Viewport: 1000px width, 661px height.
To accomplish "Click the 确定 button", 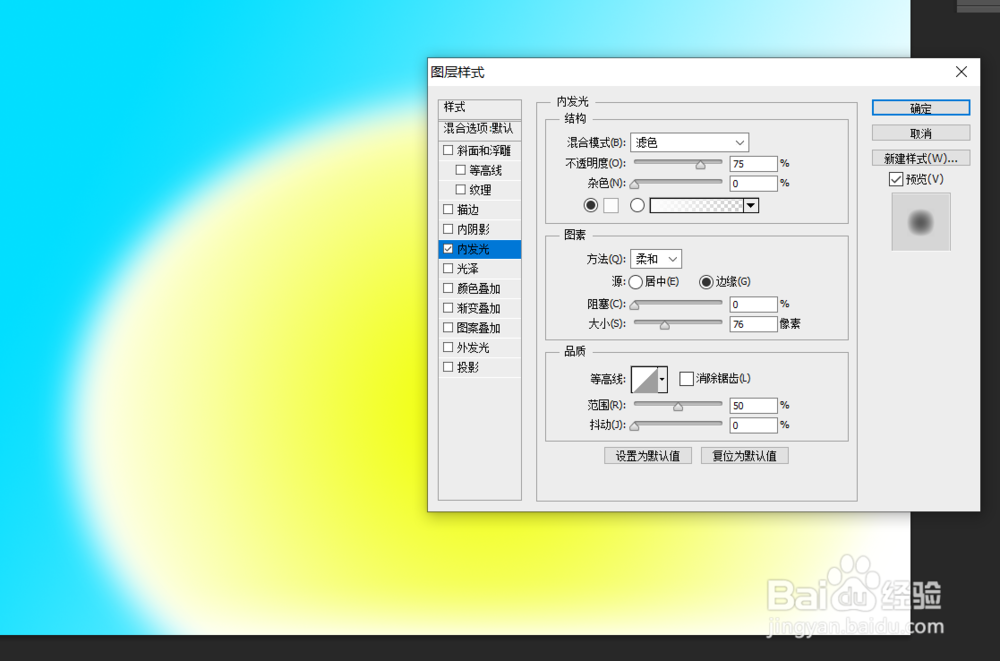I will [920, 108].
